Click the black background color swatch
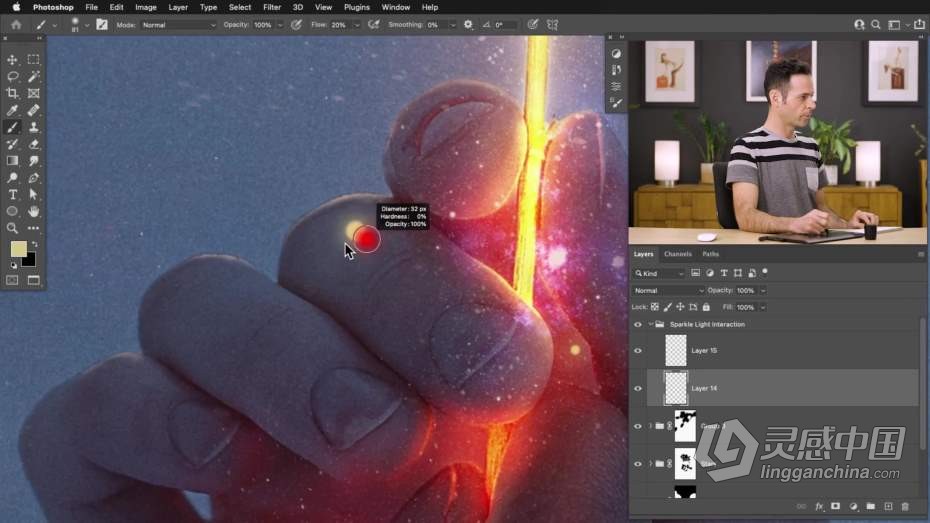Viewport: 930px width, 523px height. [30, 260]
